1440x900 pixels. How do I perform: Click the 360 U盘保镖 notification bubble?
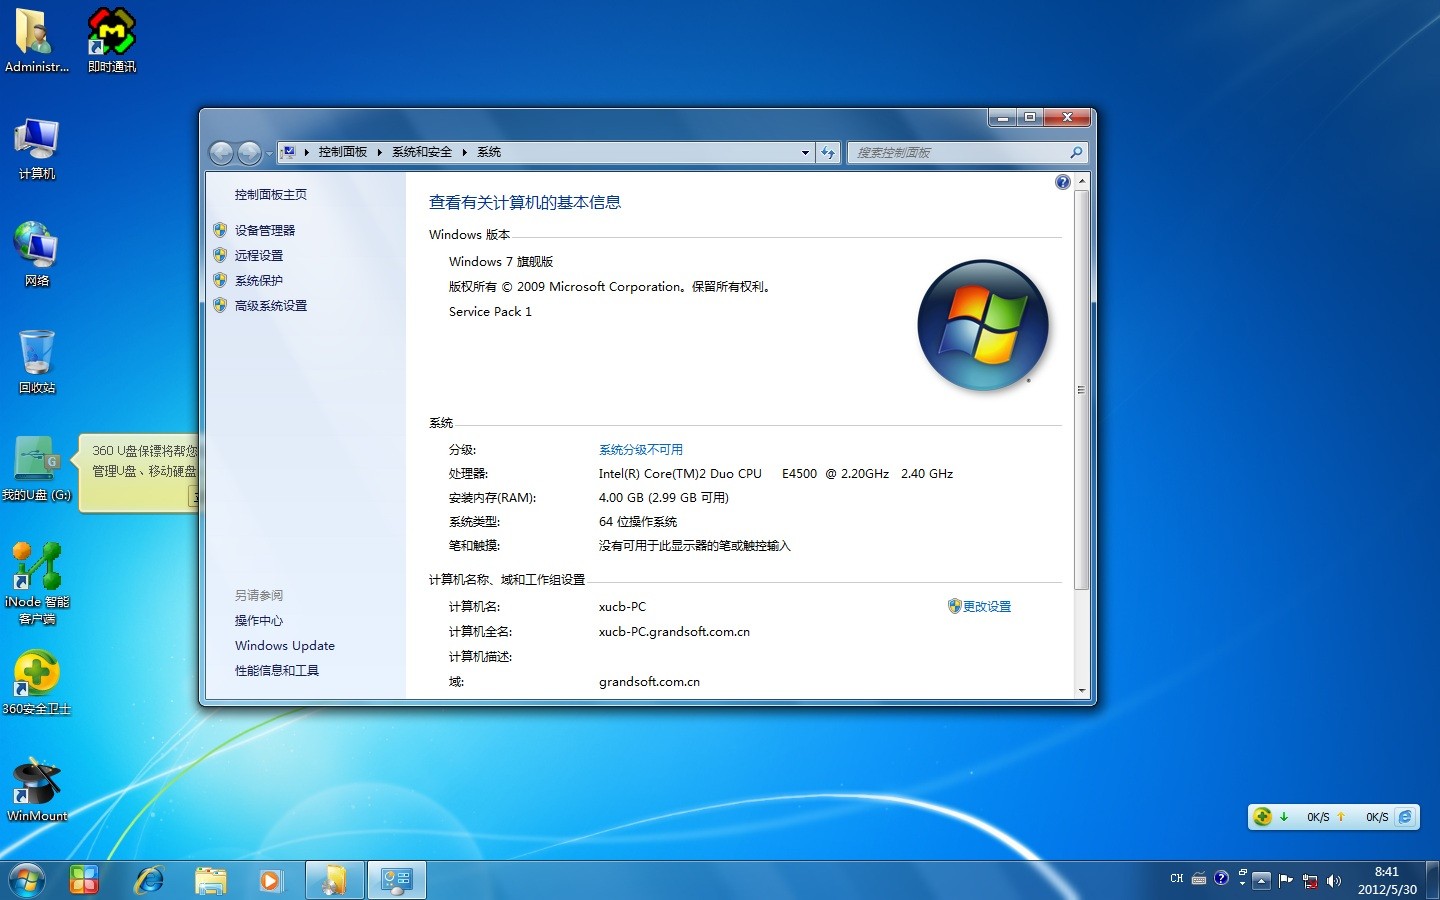(138, 472)
